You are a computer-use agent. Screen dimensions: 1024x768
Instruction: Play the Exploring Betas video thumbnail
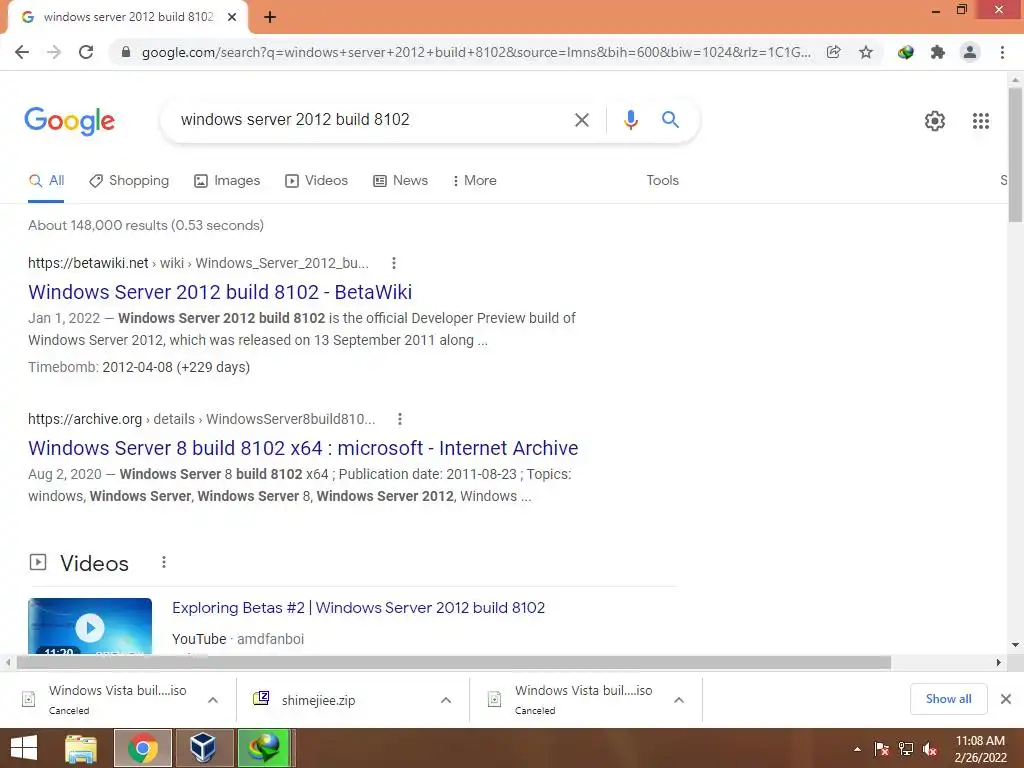[90, 626]
